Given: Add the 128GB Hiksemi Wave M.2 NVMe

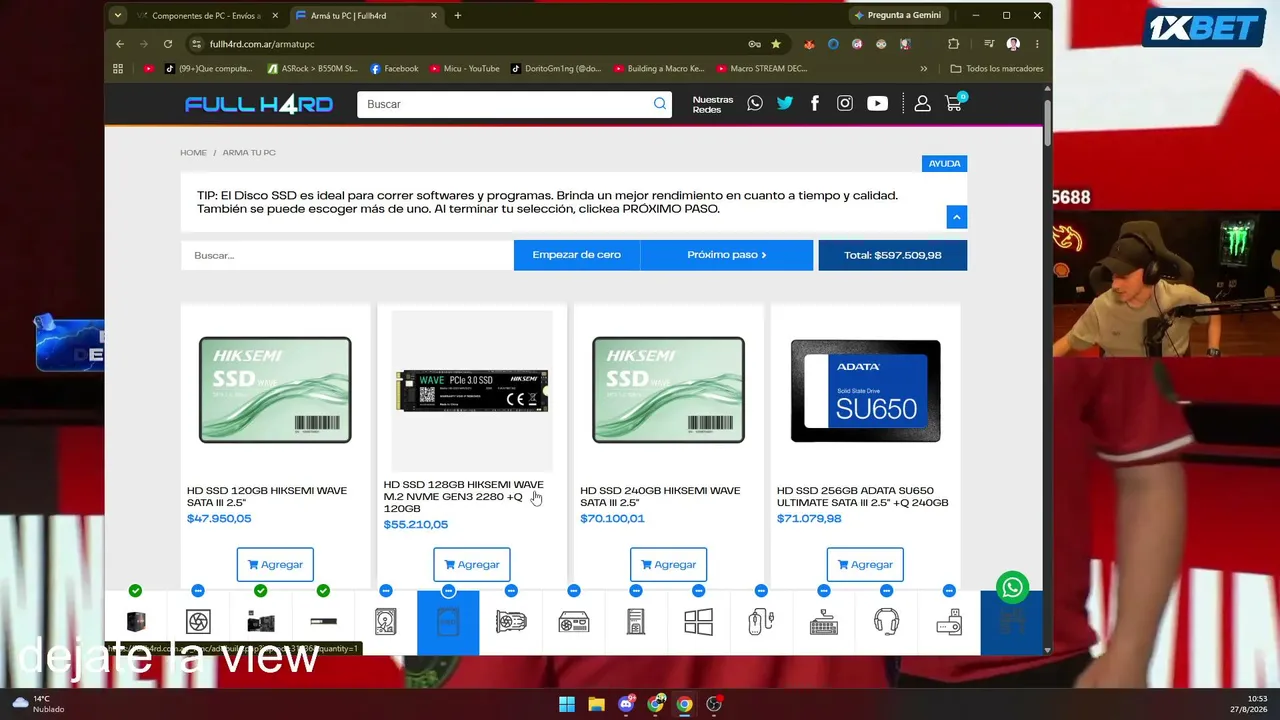Looking at the screenshot, I should (472, 564).
